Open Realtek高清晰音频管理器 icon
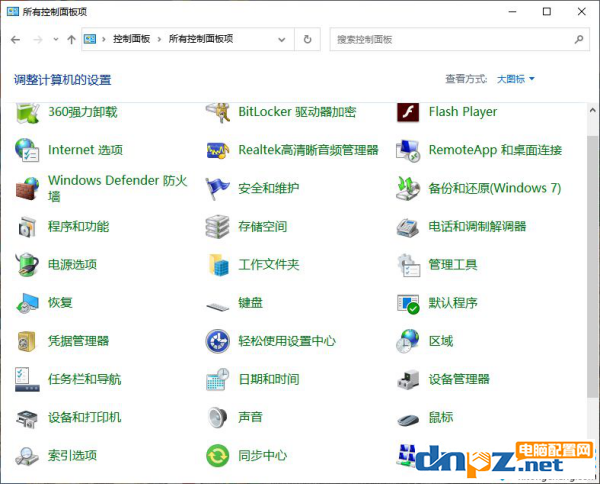Image resolution: width=600 pixels, height=484 pixels. (x=218, y=150)
